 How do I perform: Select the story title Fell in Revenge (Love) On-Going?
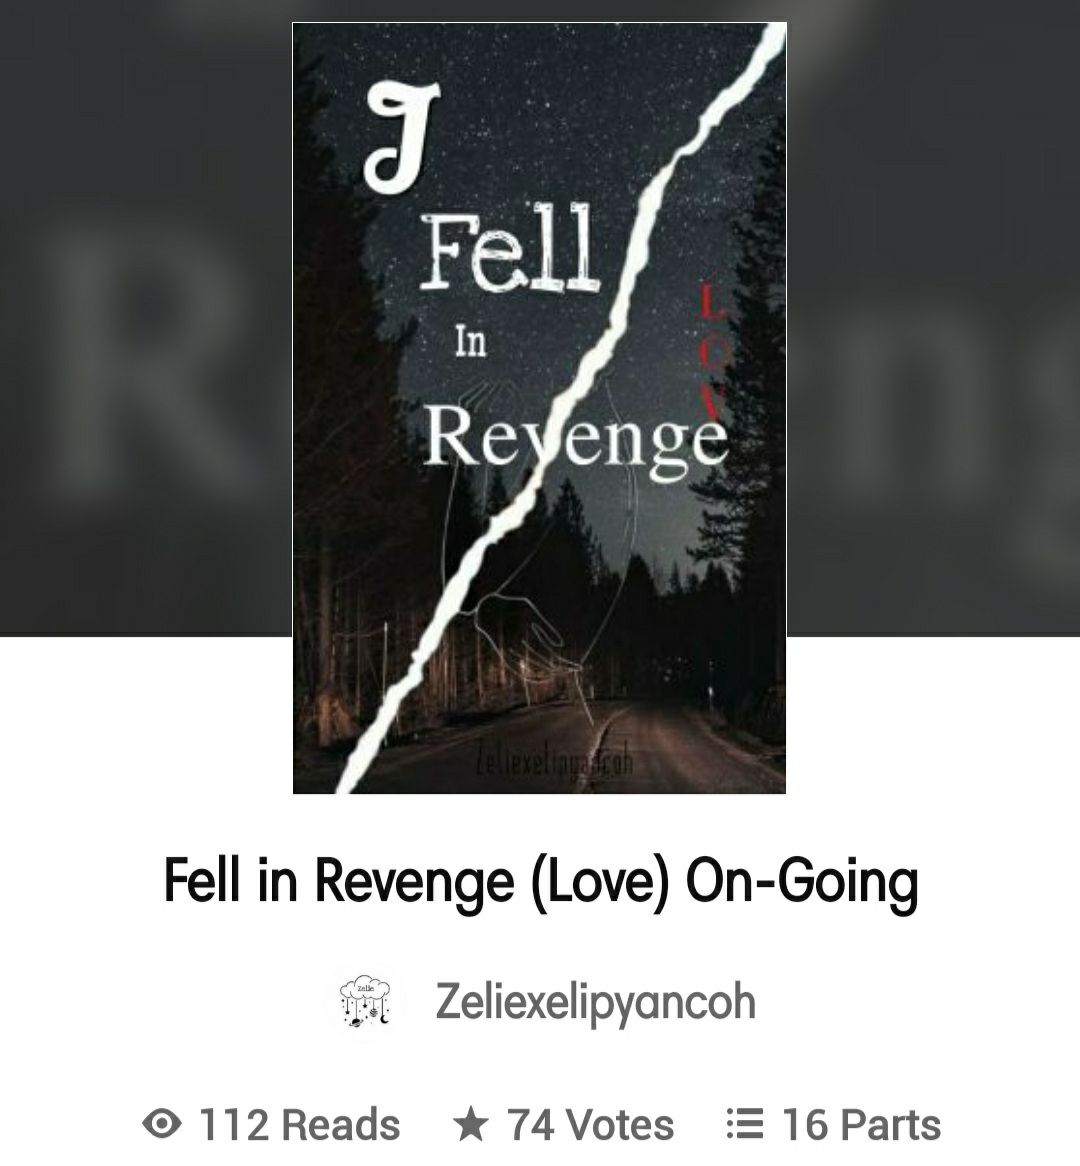tap(541, 881)
